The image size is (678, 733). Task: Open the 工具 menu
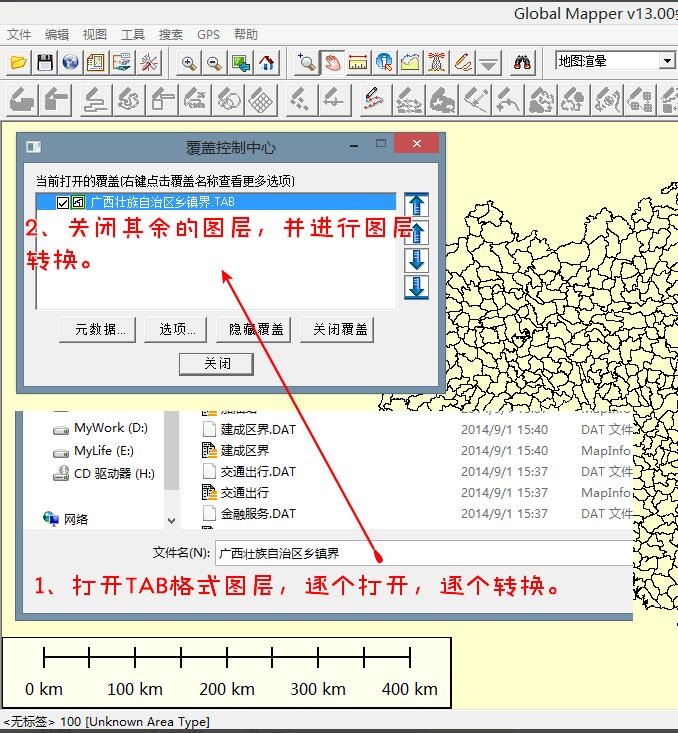pyautogui.click(x=133, y=35)
